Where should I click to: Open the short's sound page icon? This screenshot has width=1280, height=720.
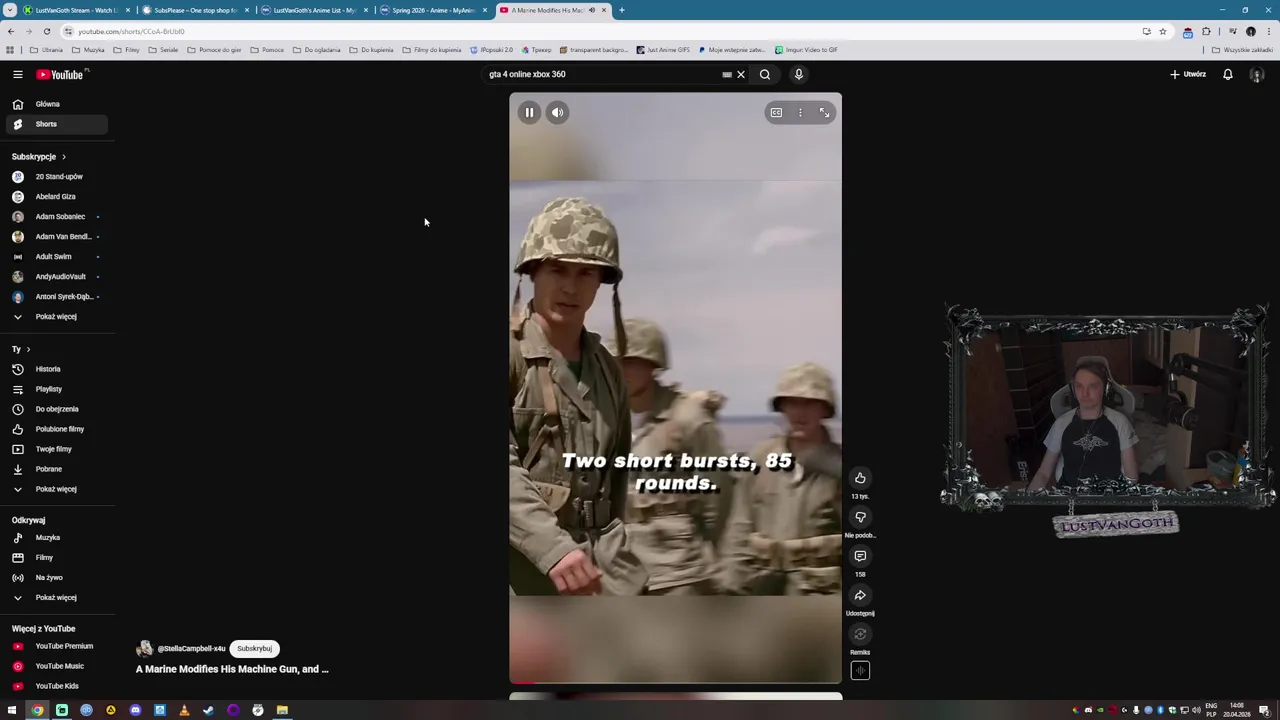tap(860, 671)
